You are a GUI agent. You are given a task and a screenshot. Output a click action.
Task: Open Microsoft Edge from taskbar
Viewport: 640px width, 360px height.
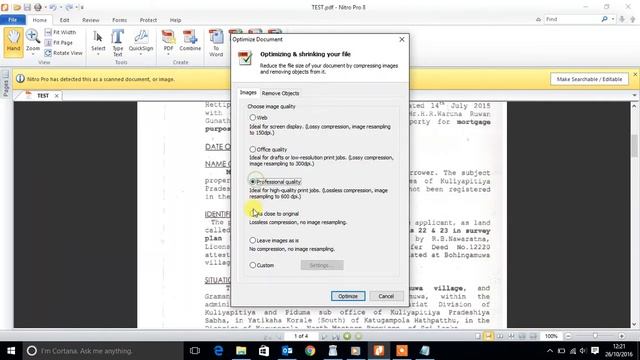click(x=218, y=351)
